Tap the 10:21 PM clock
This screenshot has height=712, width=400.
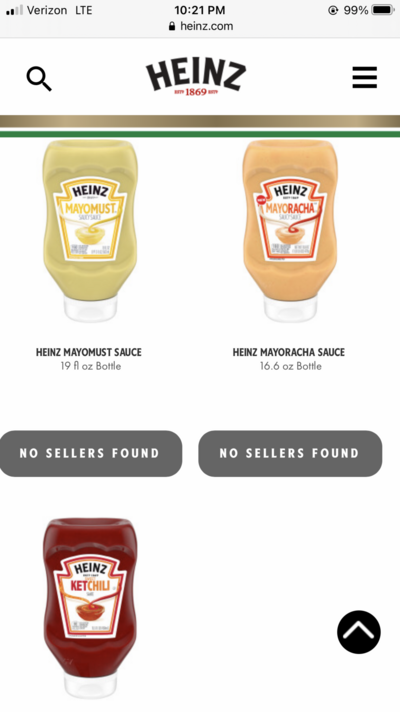pyautogui.click(x=200, y=10)
